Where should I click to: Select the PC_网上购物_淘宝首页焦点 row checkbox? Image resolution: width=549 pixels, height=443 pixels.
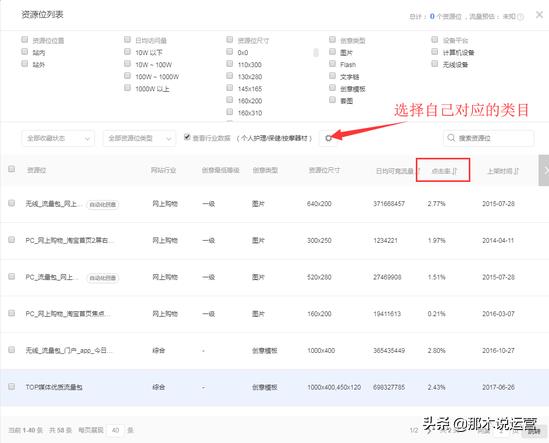coord(12,313)
